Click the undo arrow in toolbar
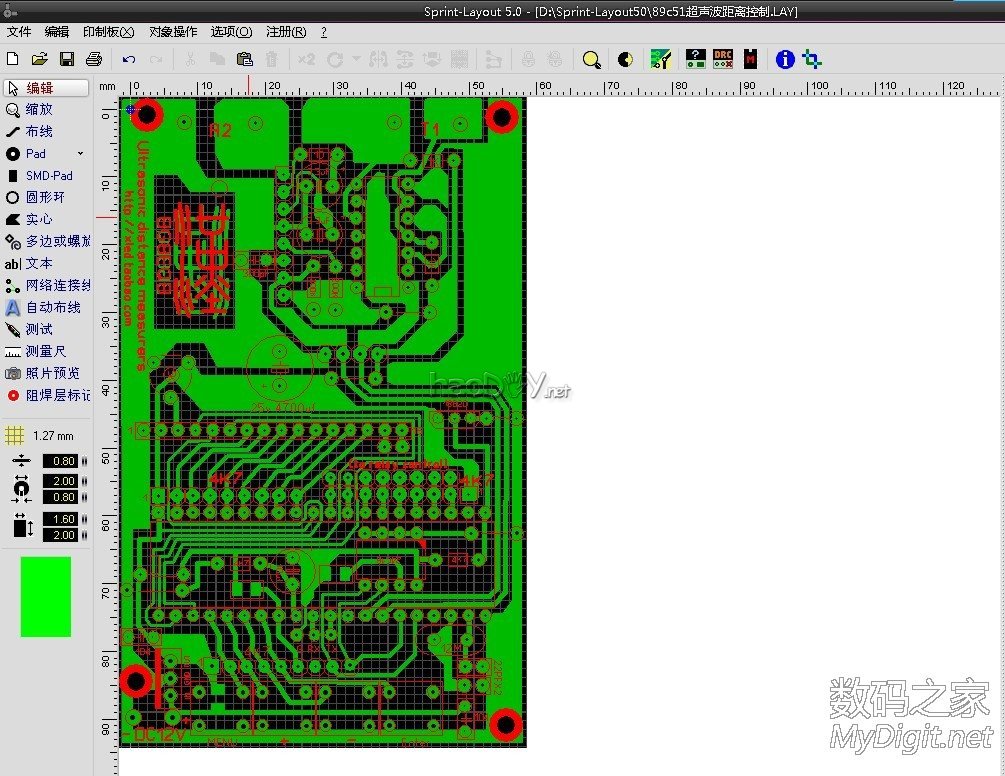Screen dimensions: 1005x776 tap(129, 60)
